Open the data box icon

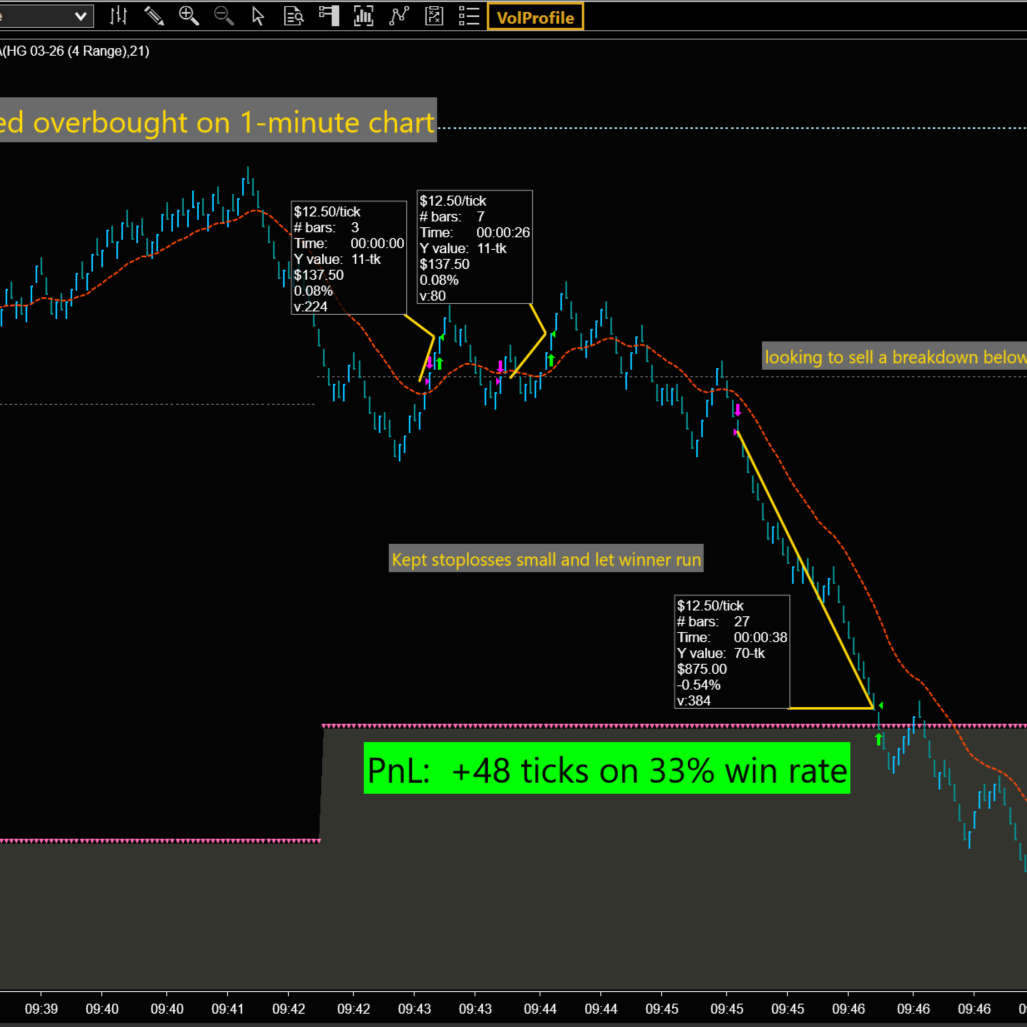point(293,16)
